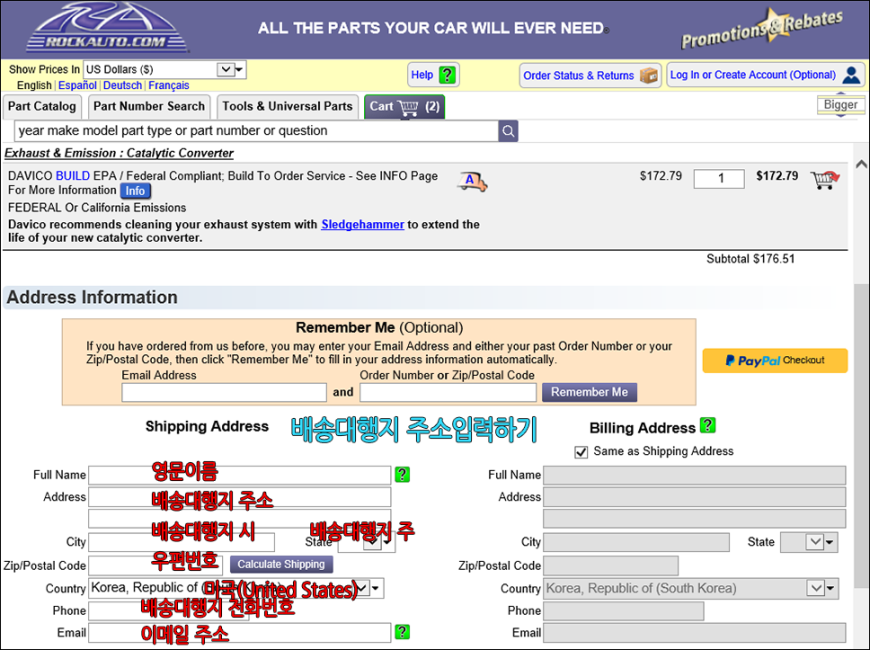Viewport: 870px width, 650px height.
Task: Click the green question mark Help icon
Action: click(447, 74)
